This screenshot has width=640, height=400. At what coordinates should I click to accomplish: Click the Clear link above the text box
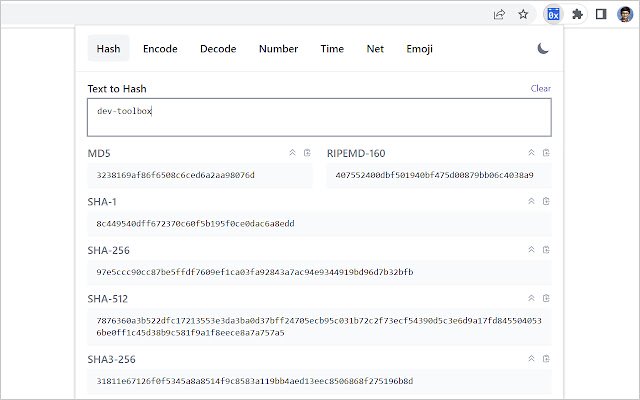541,89
